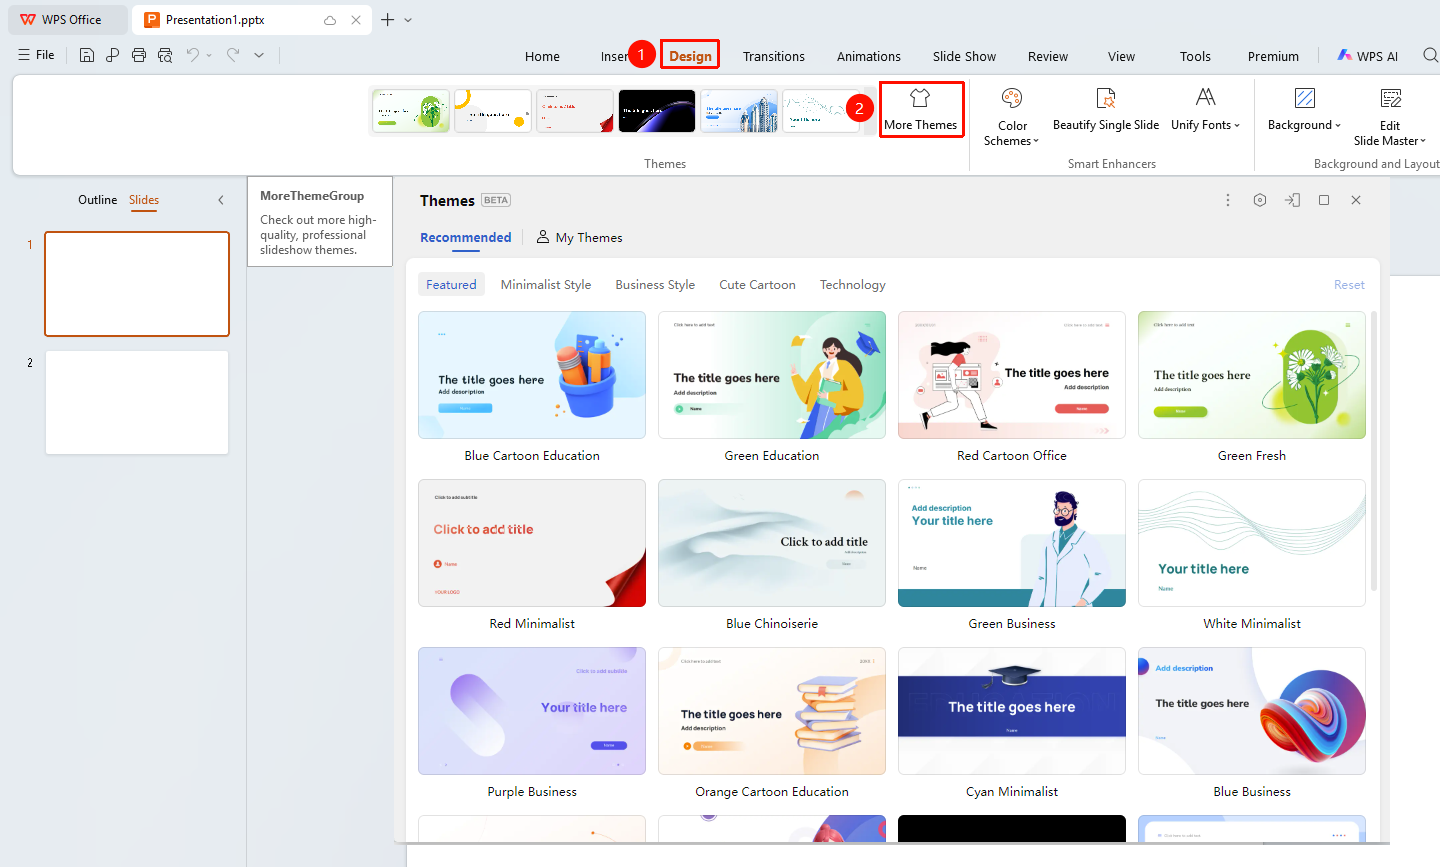Apply the Cyan Minimalist theme thumbnail
This screenshot has width=1440, height=867.
[x=1012, y=711]
